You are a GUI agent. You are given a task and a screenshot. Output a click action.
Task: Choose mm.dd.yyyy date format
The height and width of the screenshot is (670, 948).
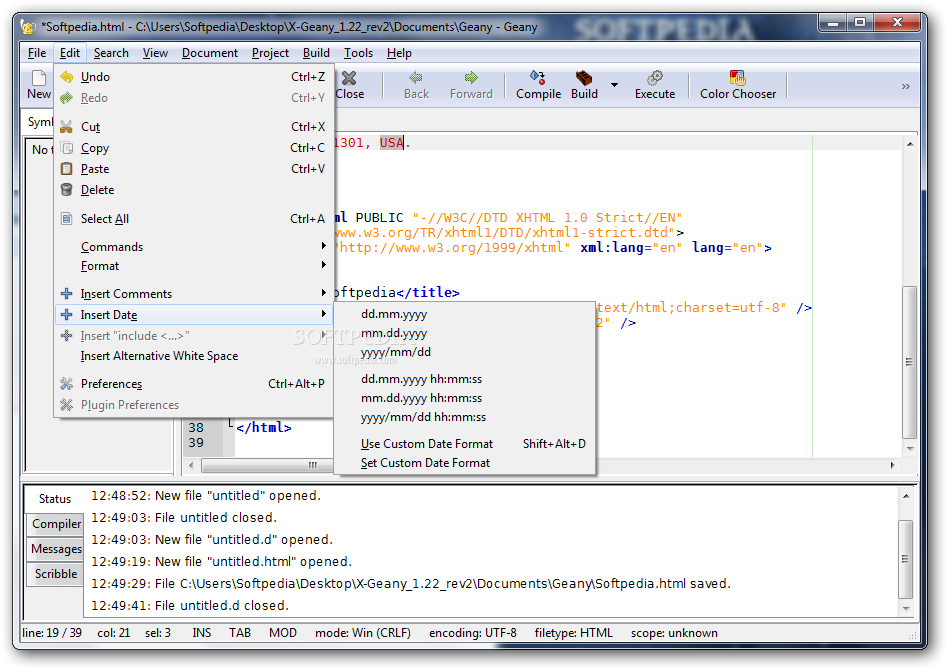[x=464, y=333]
